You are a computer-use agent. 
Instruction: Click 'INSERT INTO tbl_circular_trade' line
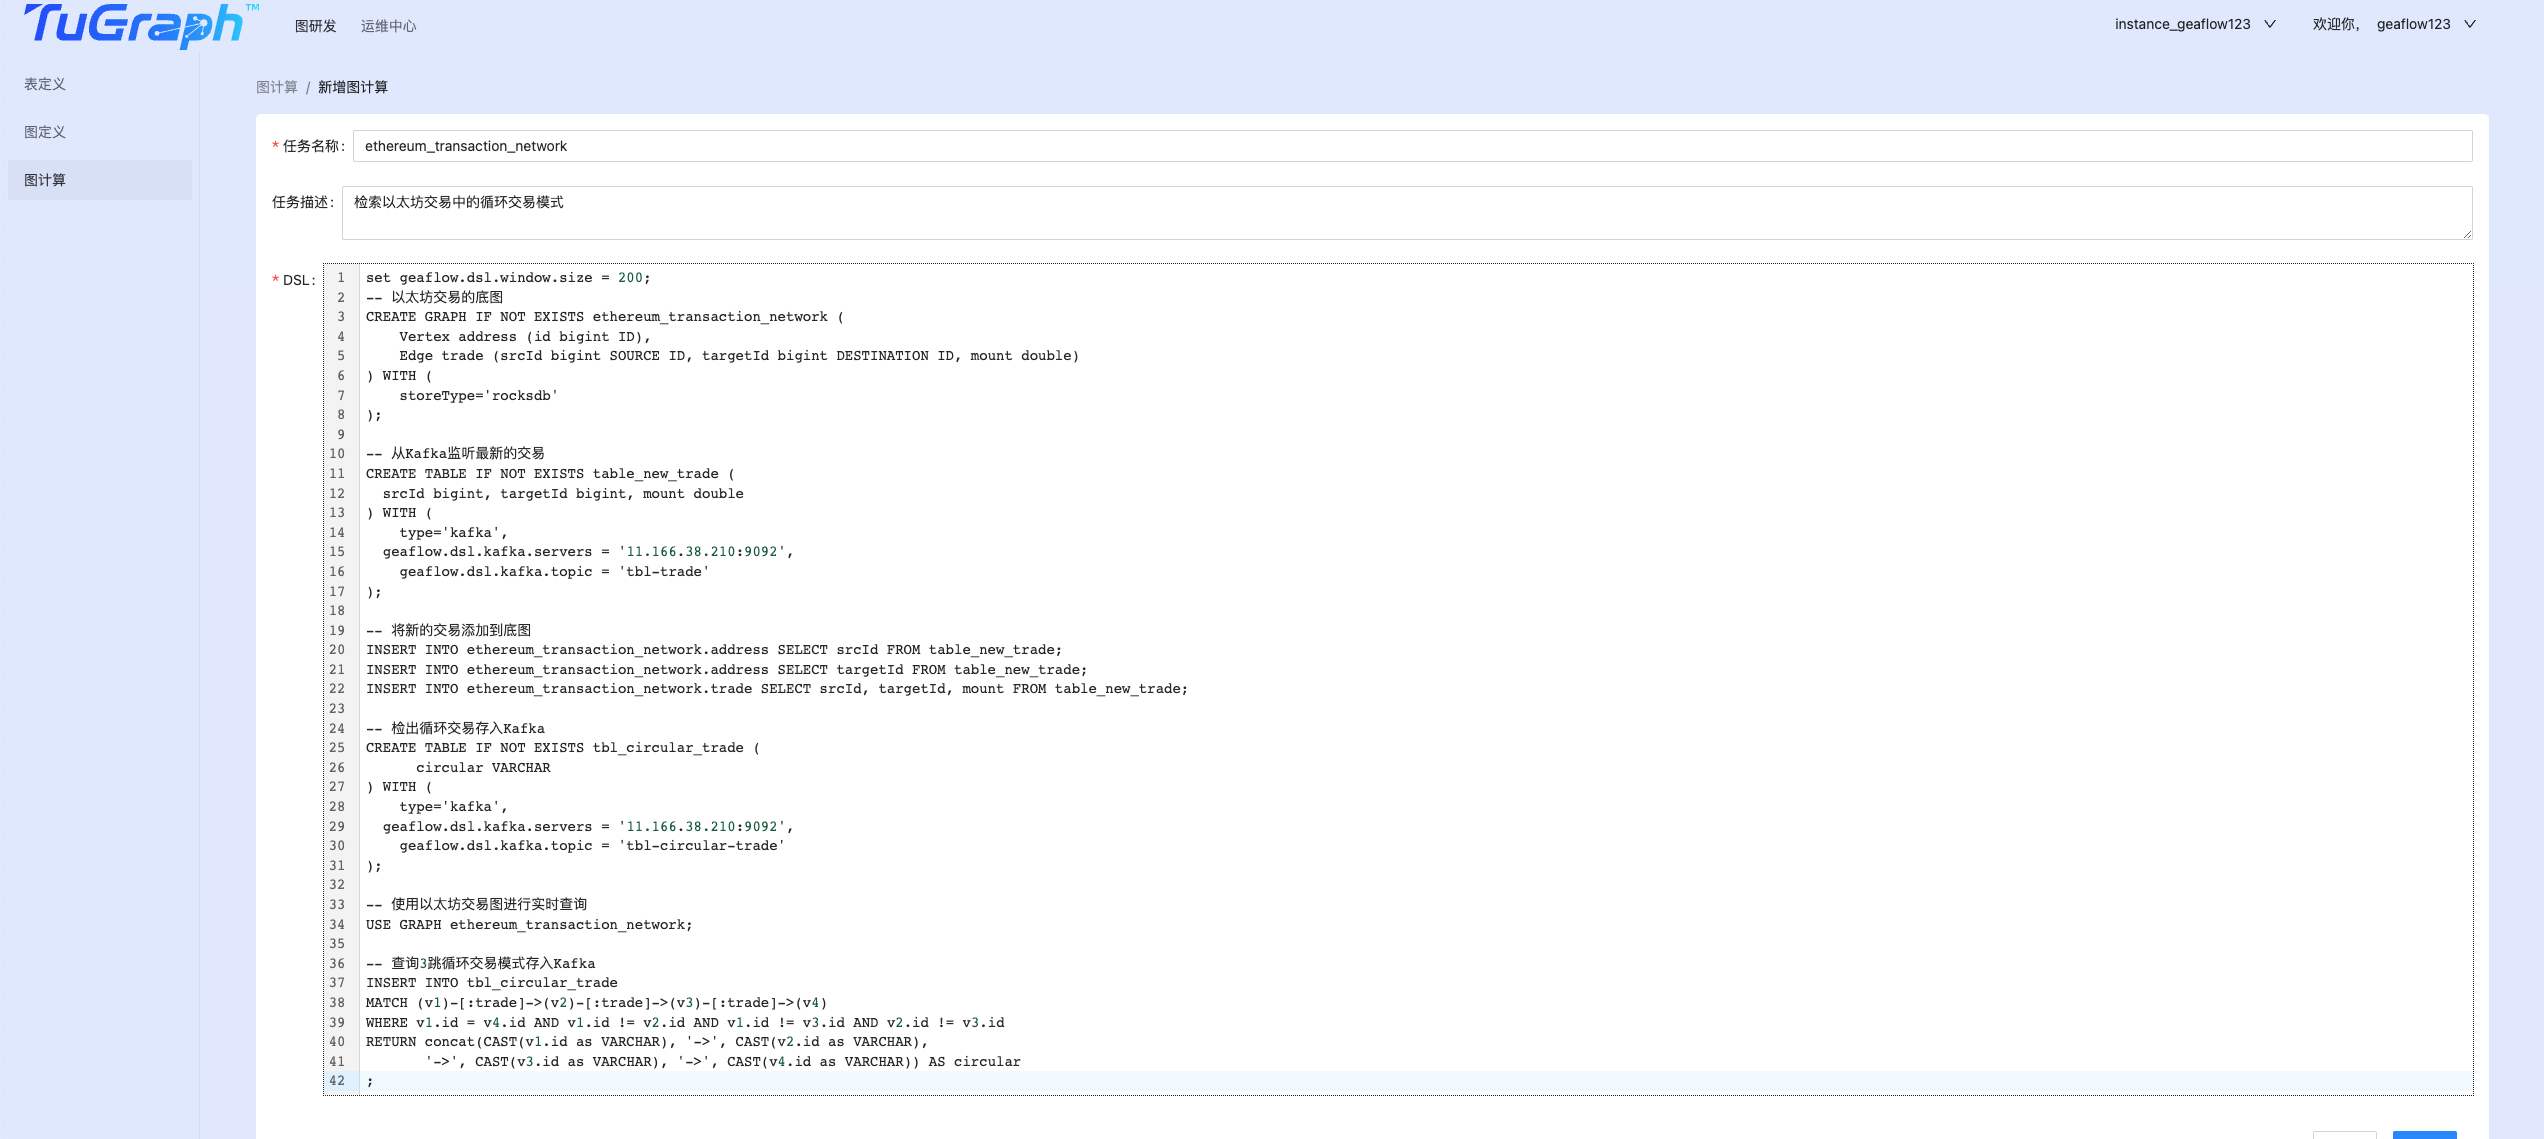491,983
